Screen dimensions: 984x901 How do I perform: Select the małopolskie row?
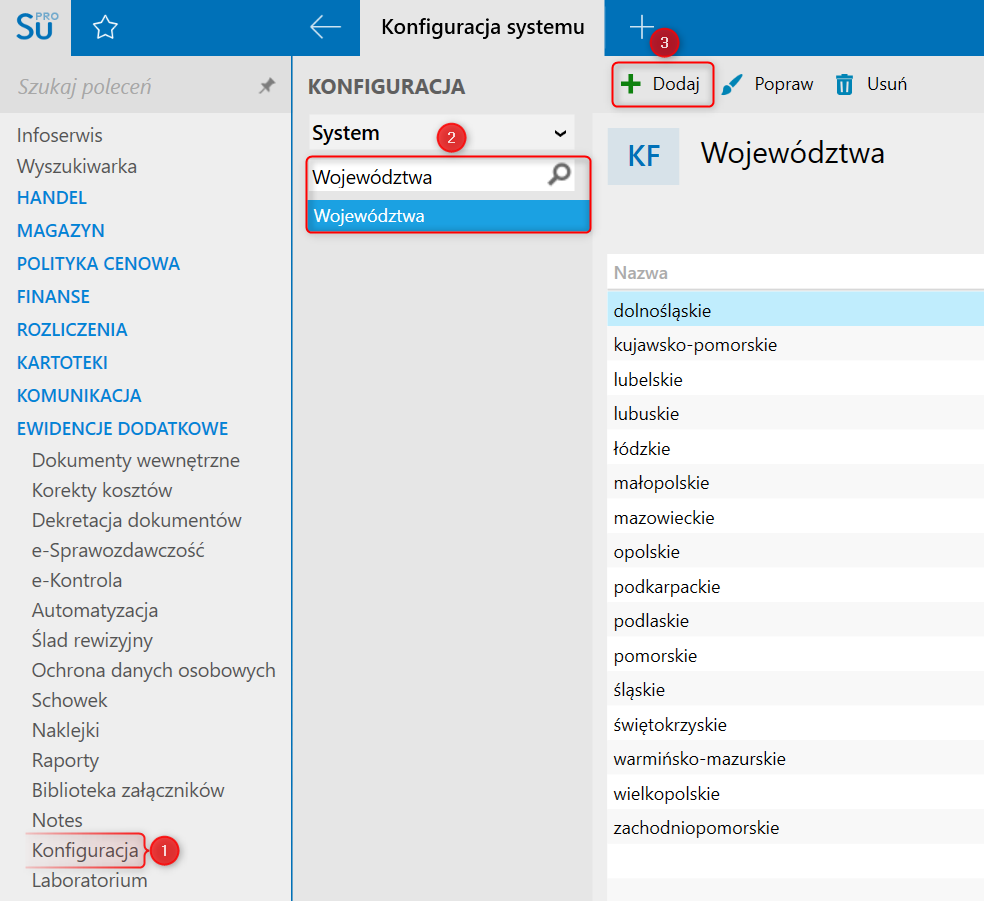pos(795,482)
